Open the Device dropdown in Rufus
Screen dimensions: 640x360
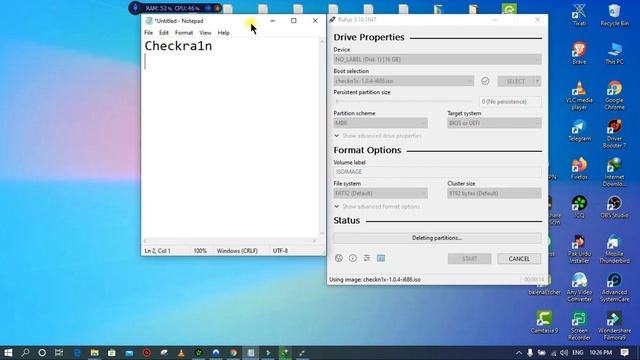pos(437,59)
